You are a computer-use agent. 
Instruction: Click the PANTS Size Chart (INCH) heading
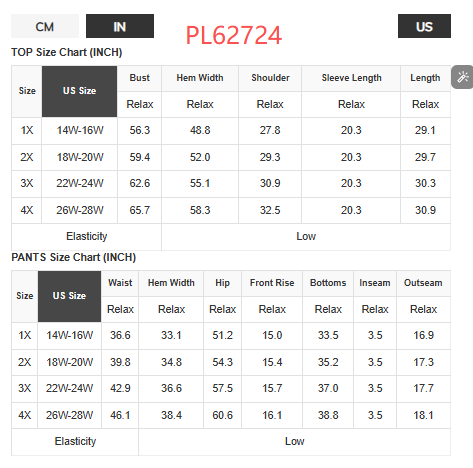73,257
